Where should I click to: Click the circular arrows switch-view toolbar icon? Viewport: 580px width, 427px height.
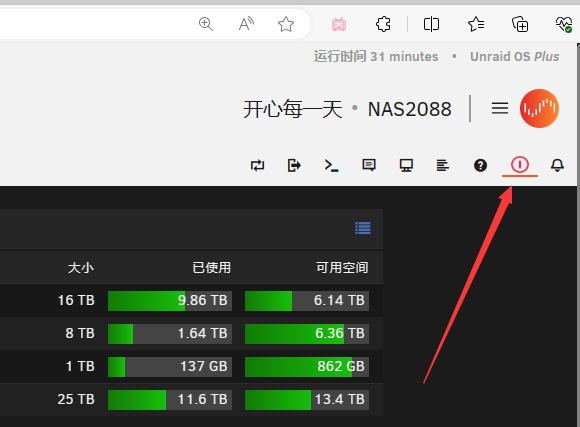click(x=257, y=165)
